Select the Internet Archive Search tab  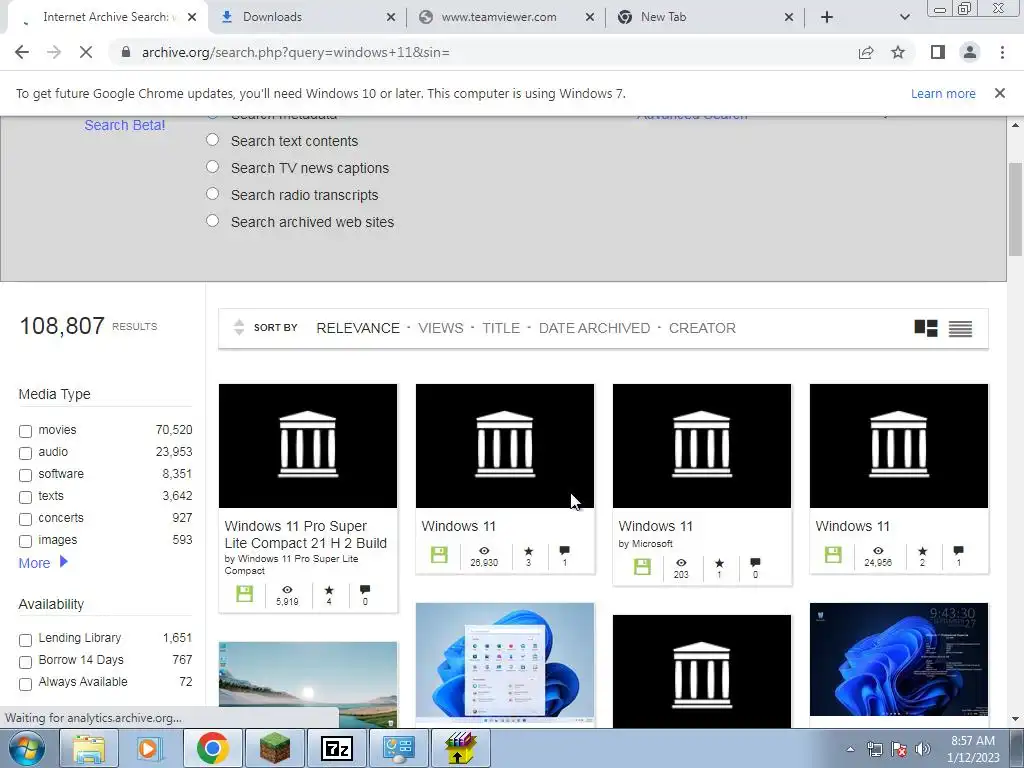[x=108, y=17]
